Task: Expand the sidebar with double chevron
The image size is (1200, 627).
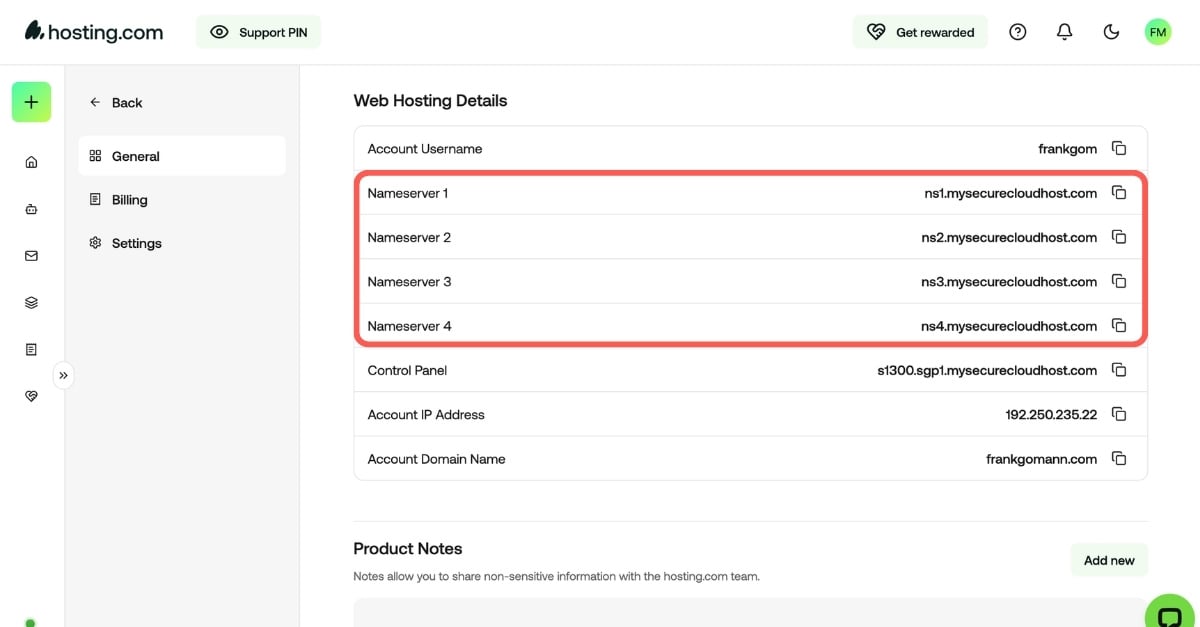Action: point(63,375)
